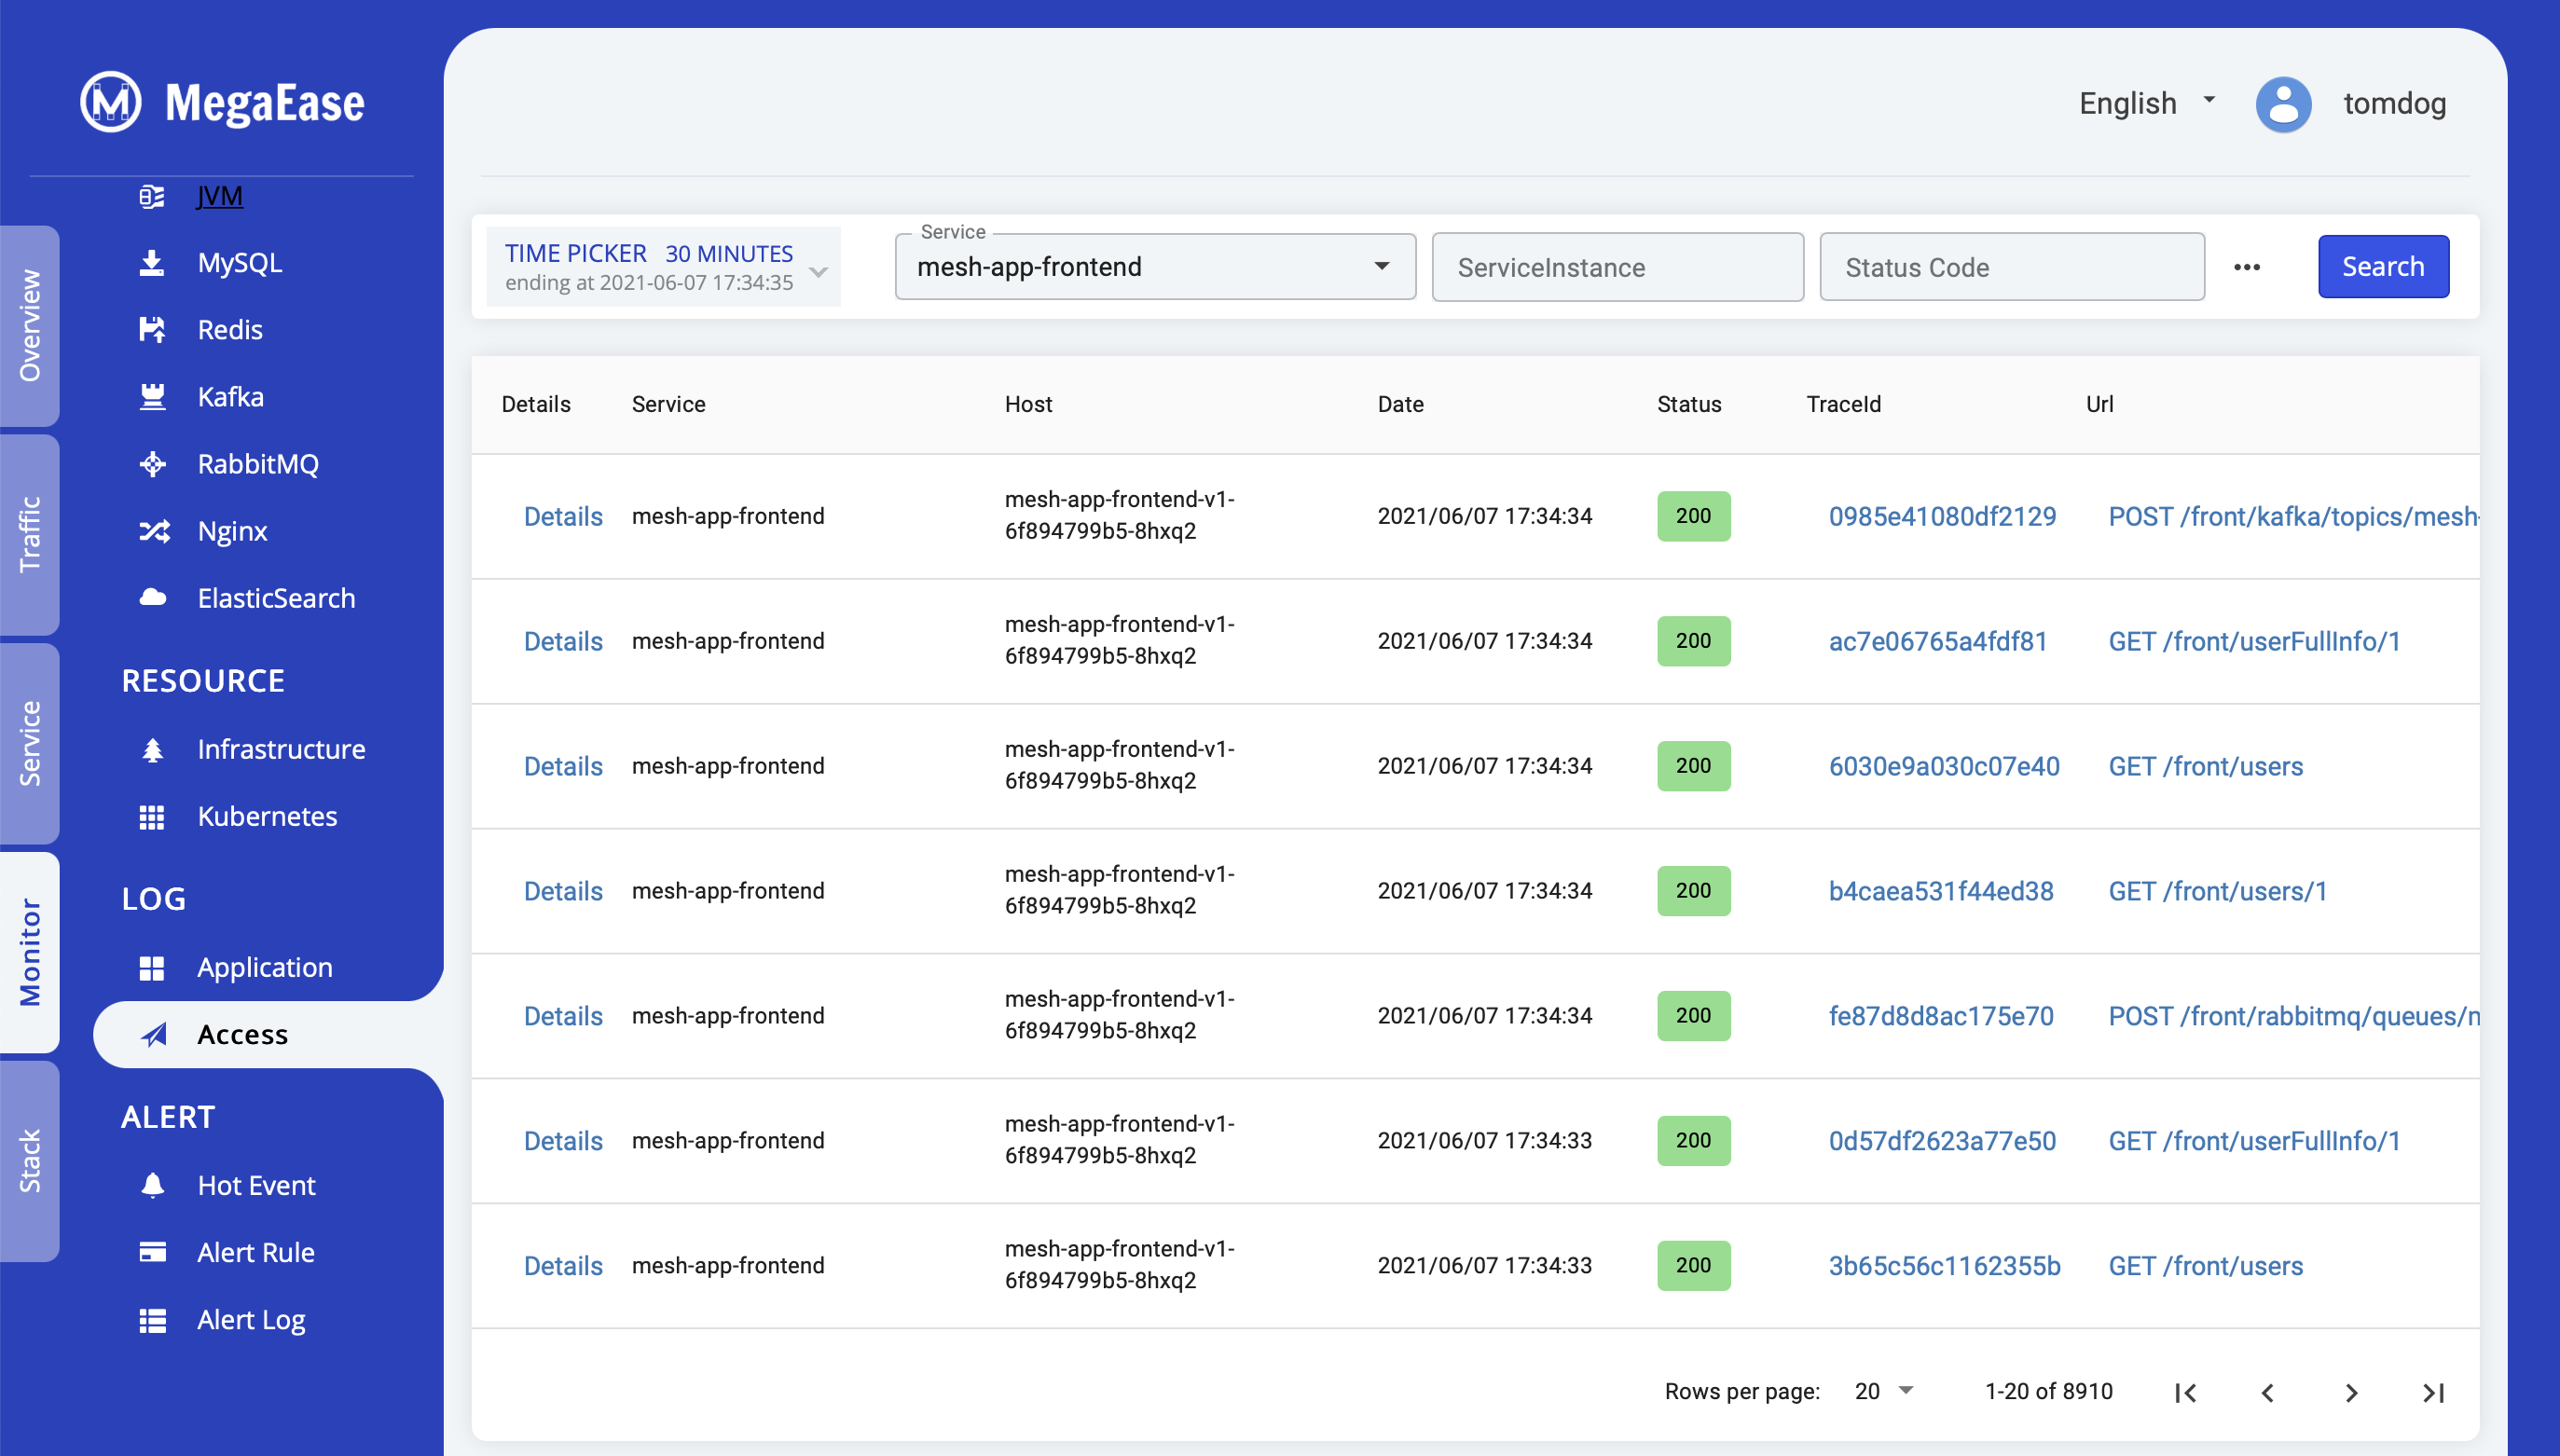Open Details for trace ac7e06765a4fdf81
The width and height of the screenshot is (2560, 1456).
[x=563, y=641]
